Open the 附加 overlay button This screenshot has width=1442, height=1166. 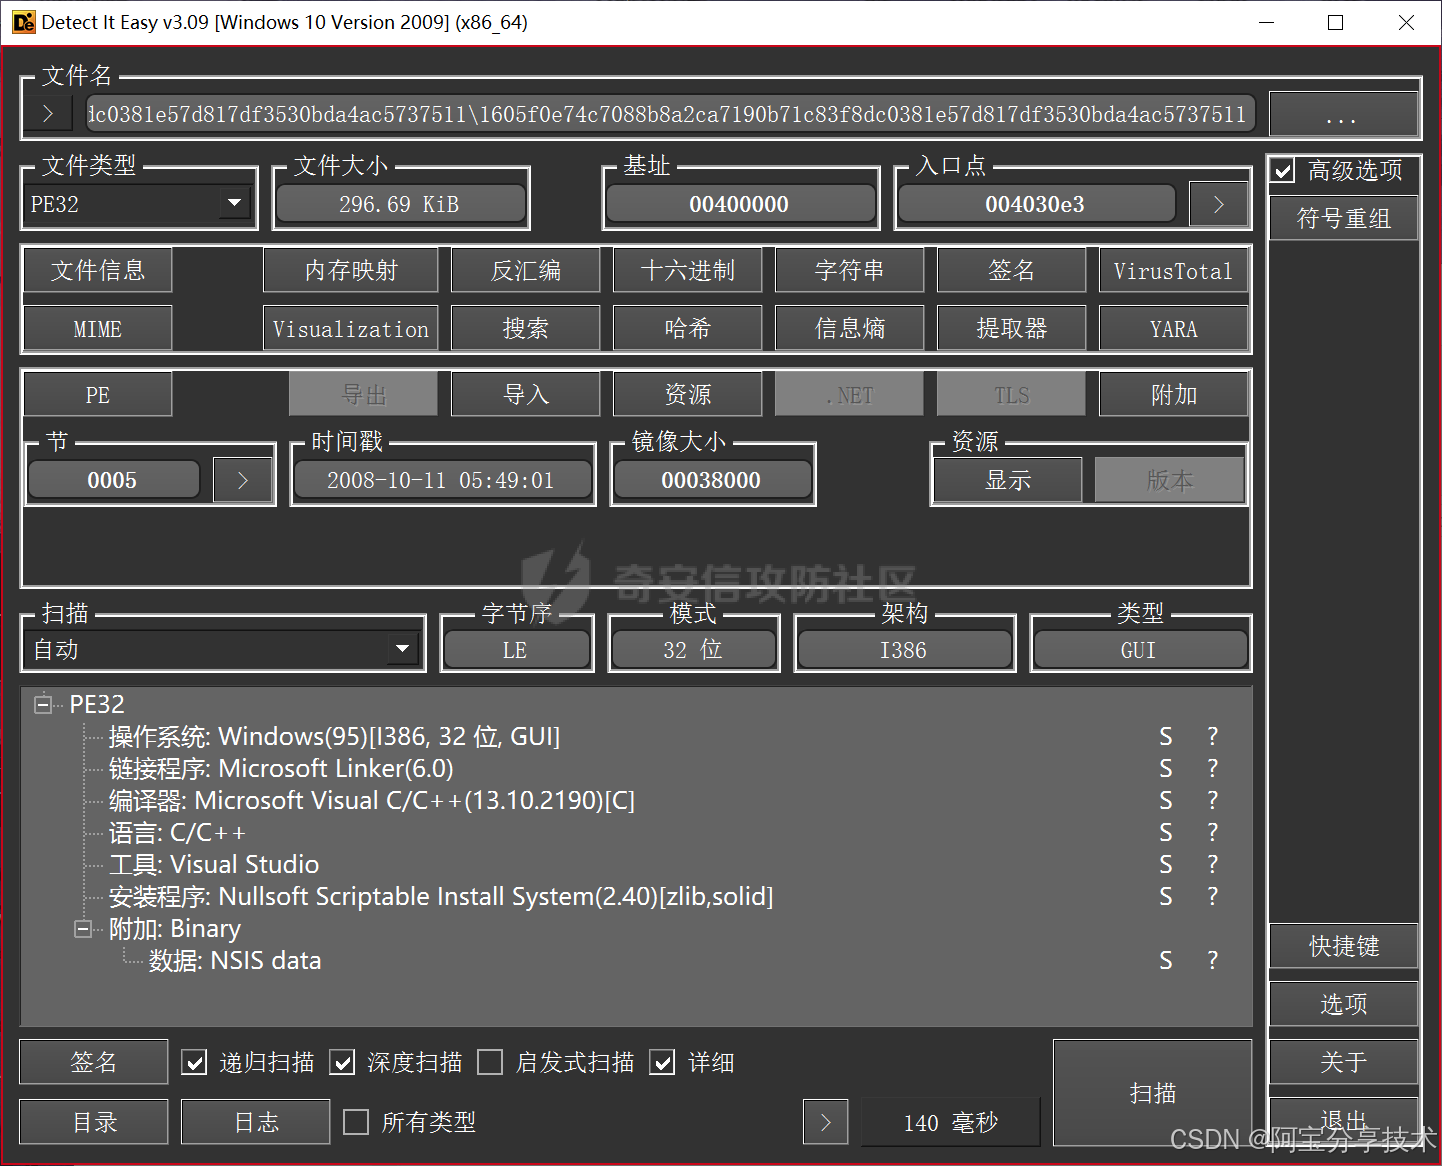(1174, 394)
